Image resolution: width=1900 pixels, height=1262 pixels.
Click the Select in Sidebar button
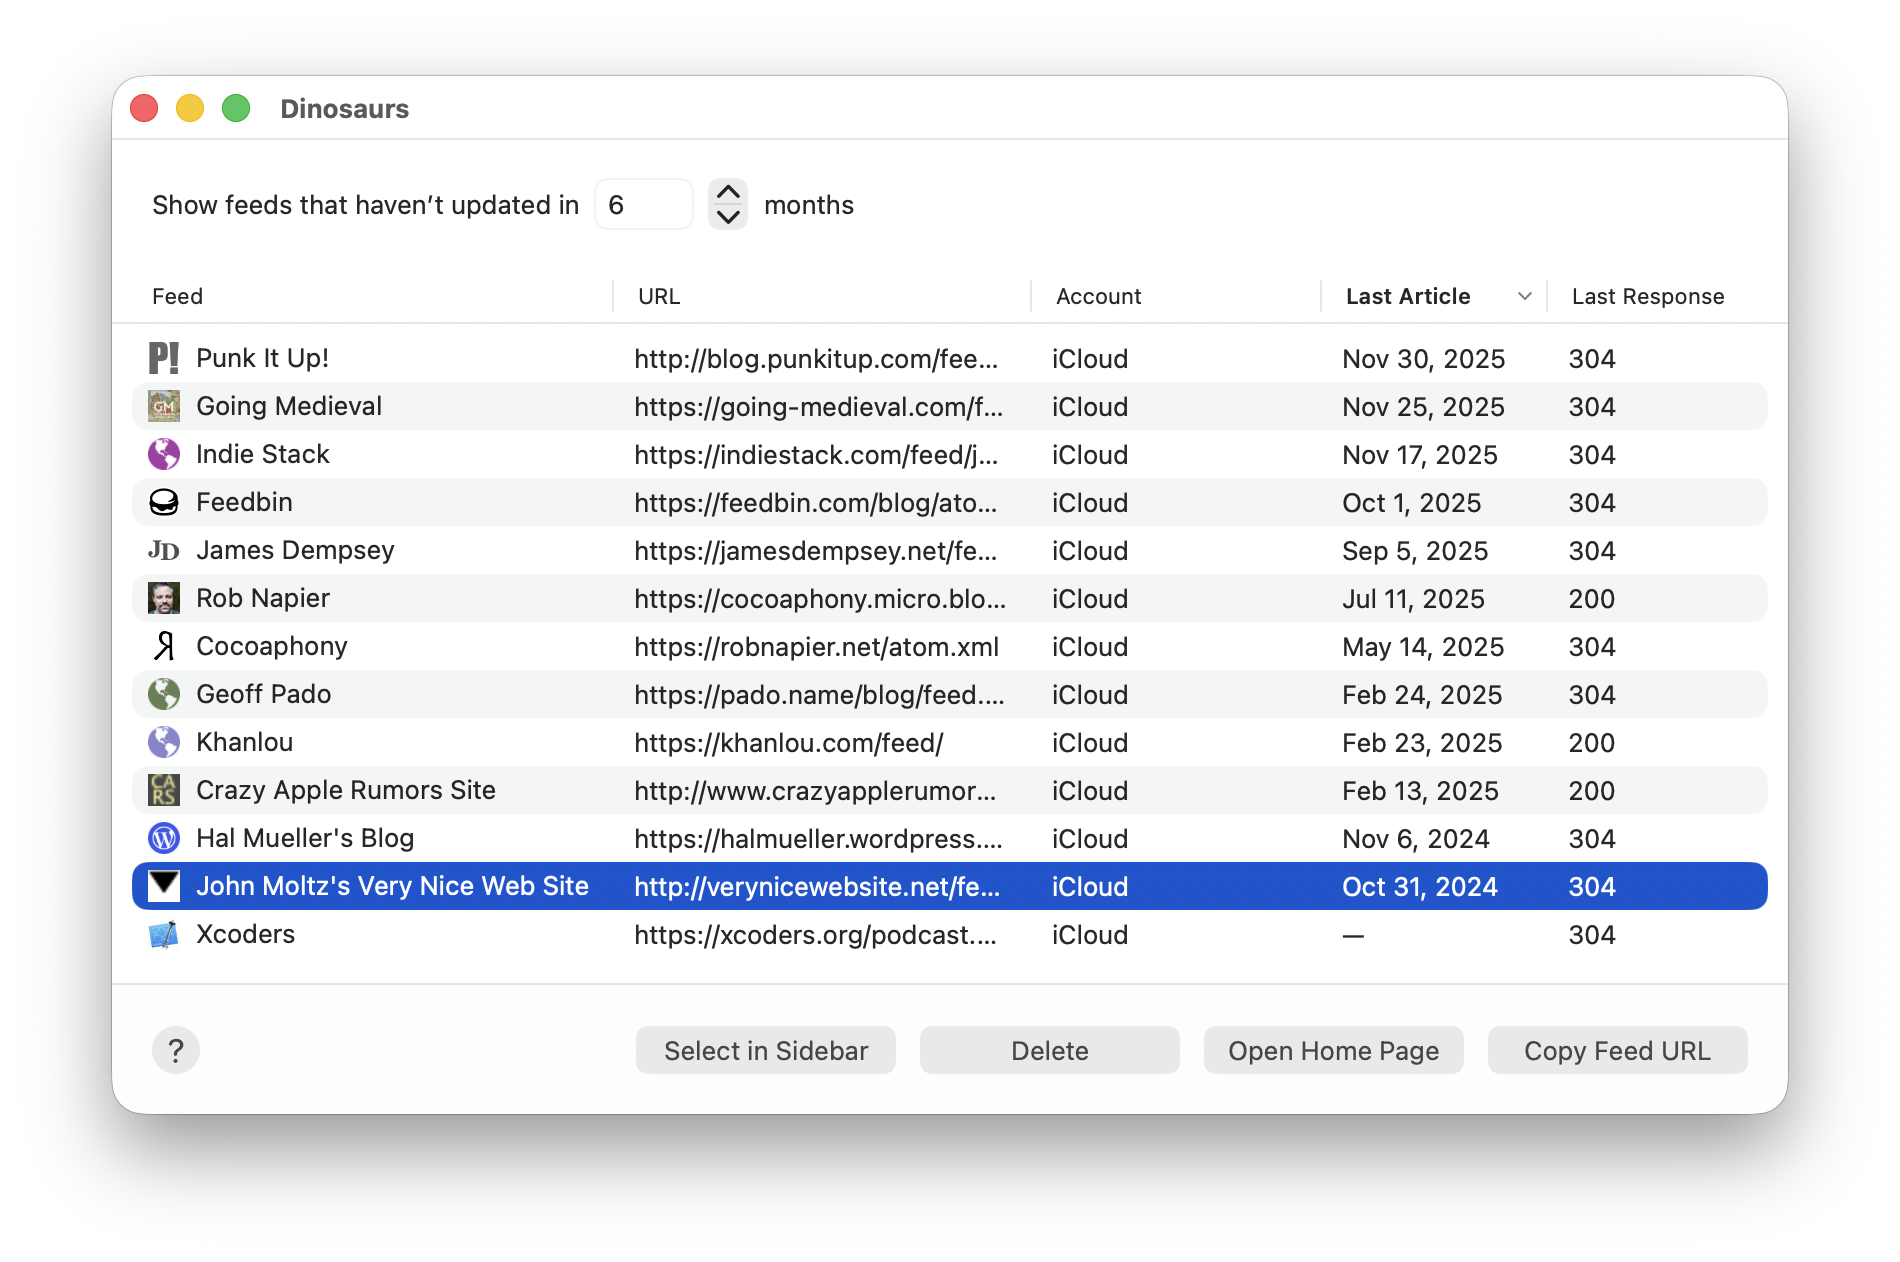point(766,1050)
